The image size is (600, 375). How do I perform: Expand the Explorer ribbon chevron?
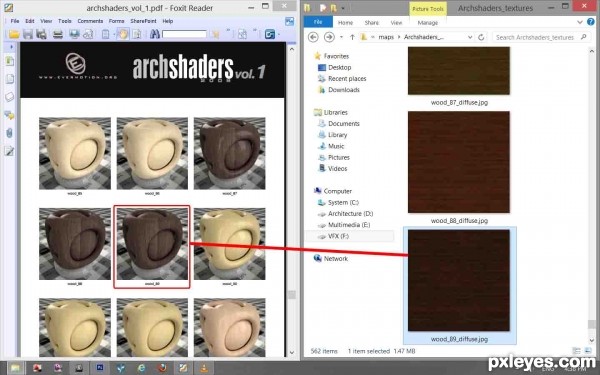click(x=579, y=22)
